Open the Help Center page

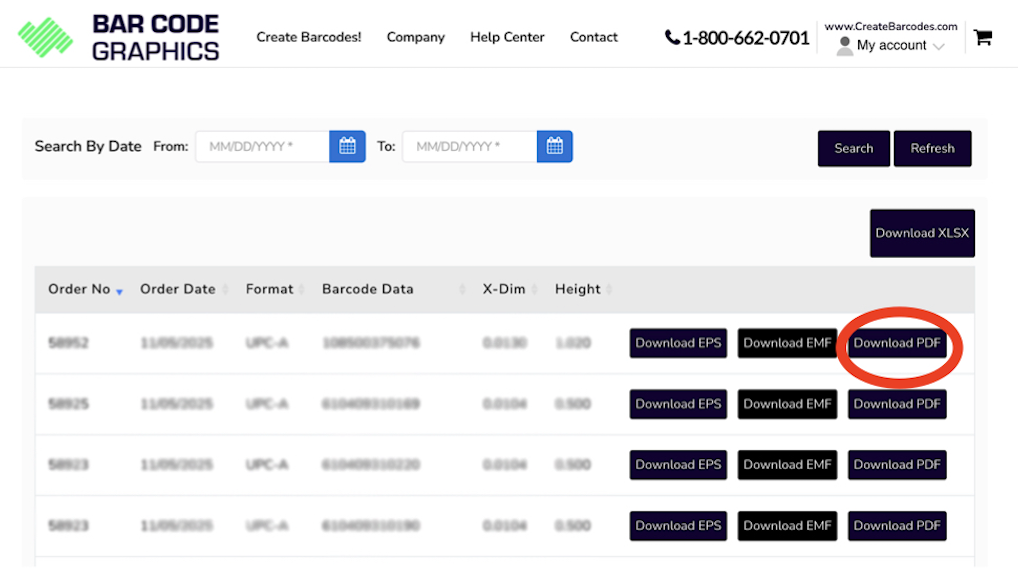(507, 37)
